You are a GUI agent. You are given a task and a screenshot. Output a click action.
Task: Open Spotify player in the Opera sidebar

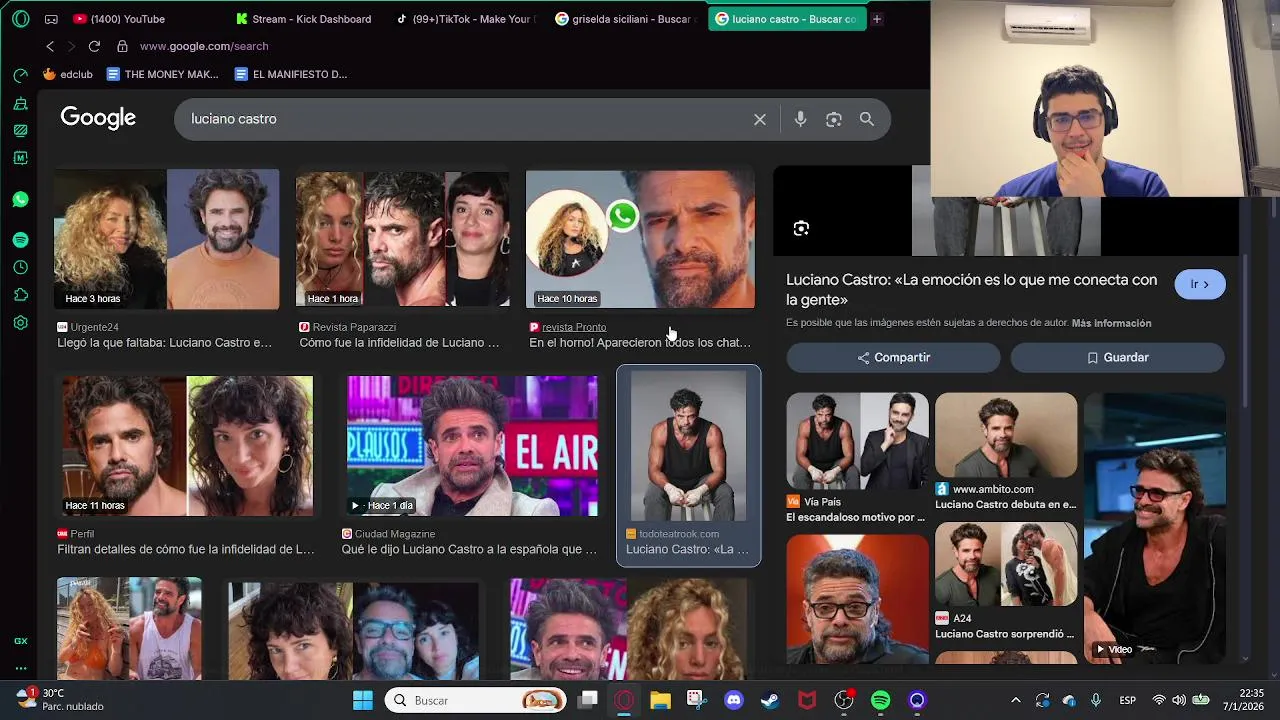[x=20, y=240]
